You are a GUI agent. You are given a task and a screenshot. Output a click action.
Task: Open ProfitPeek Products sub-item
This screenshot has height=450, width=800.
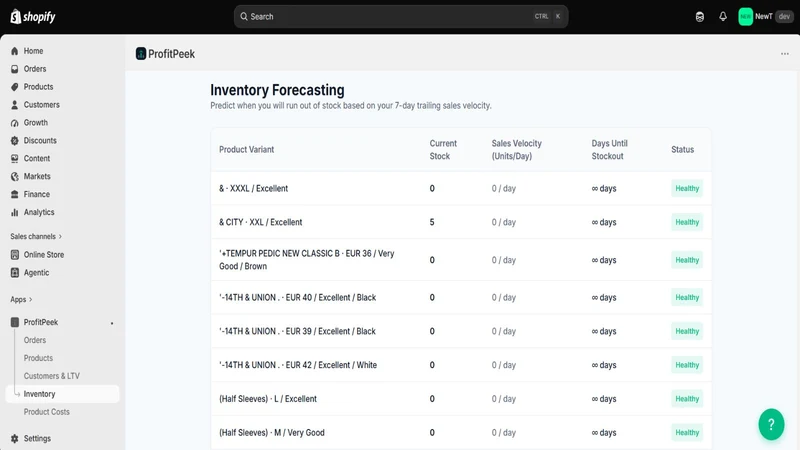click(x=38, y=358)
